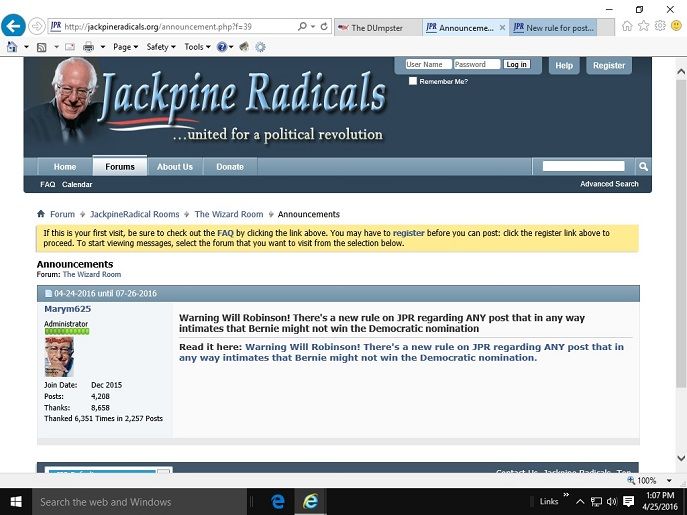Click the Log in button
This screenshot has width=687, height=515.
517,64
